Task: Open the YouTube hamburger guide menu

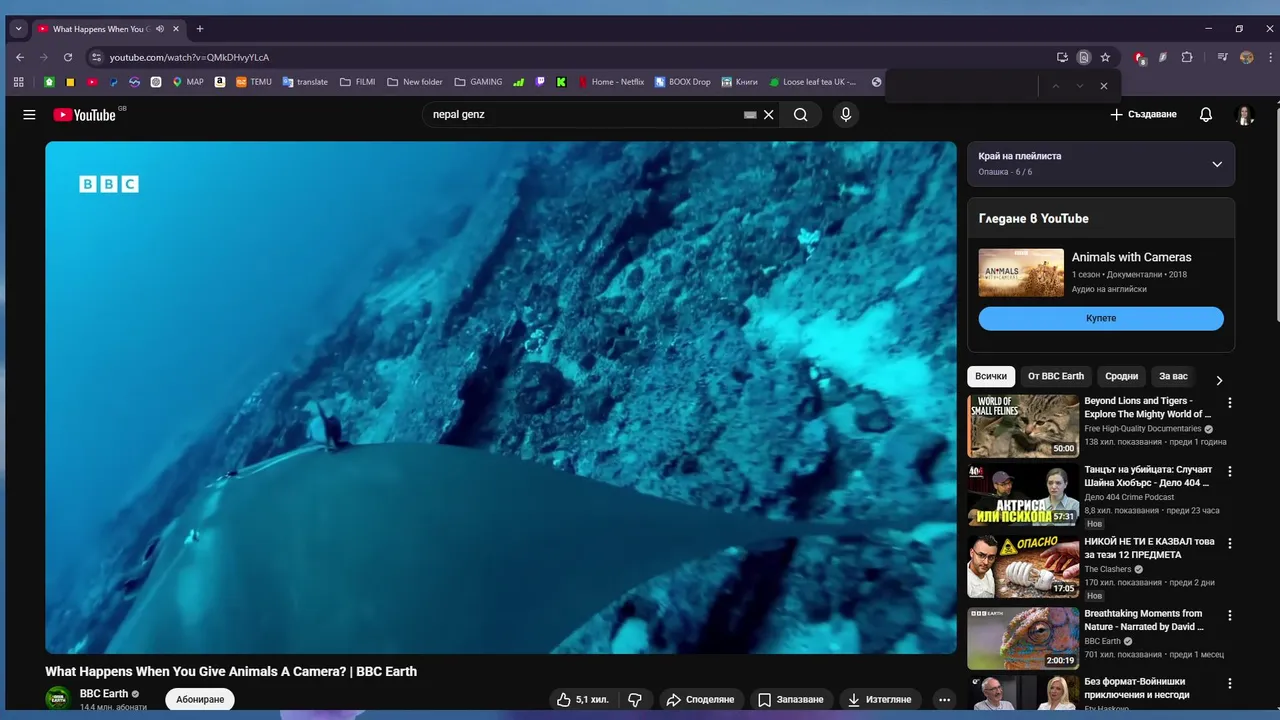Action: pos(29,115)
